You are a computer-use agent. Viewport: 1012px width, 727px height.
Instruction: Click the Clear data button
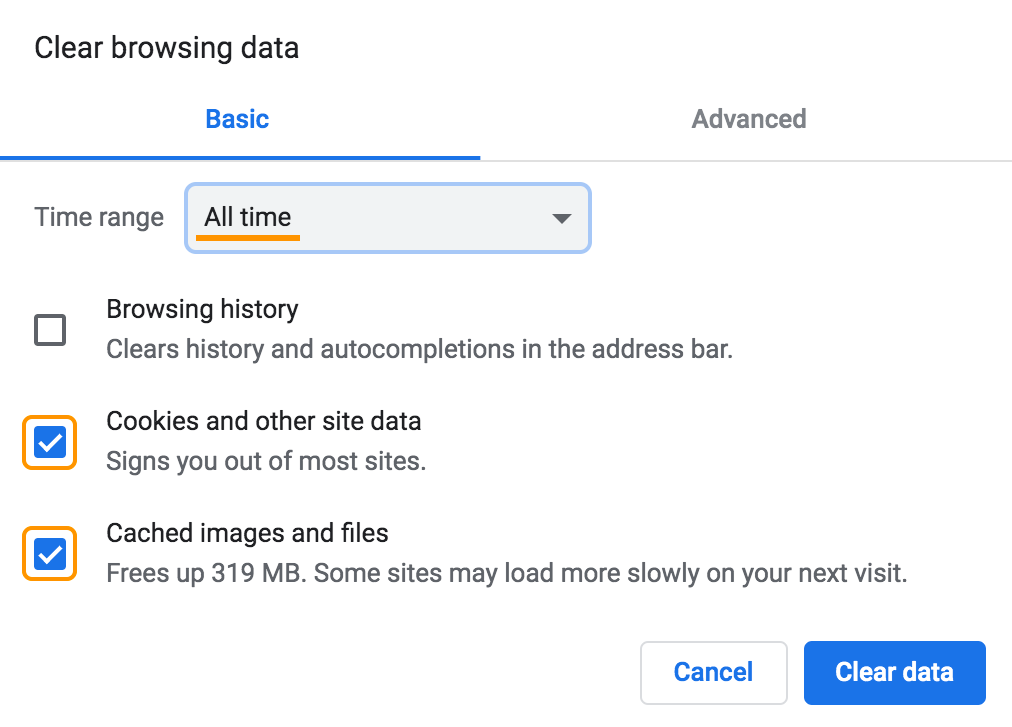click(x=894, y=672)
